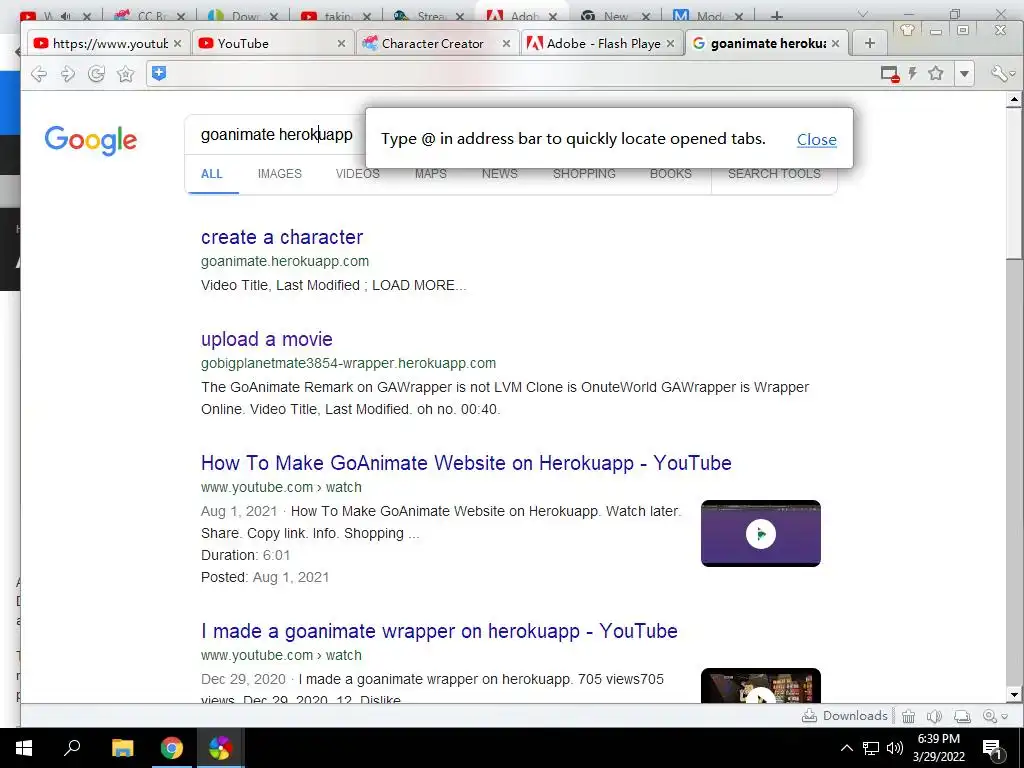This screenshot has height=768, width=1024.
Task: Open 'I made a goanimate wrapper on herokuapp' result
Action: tap(439, 631)
